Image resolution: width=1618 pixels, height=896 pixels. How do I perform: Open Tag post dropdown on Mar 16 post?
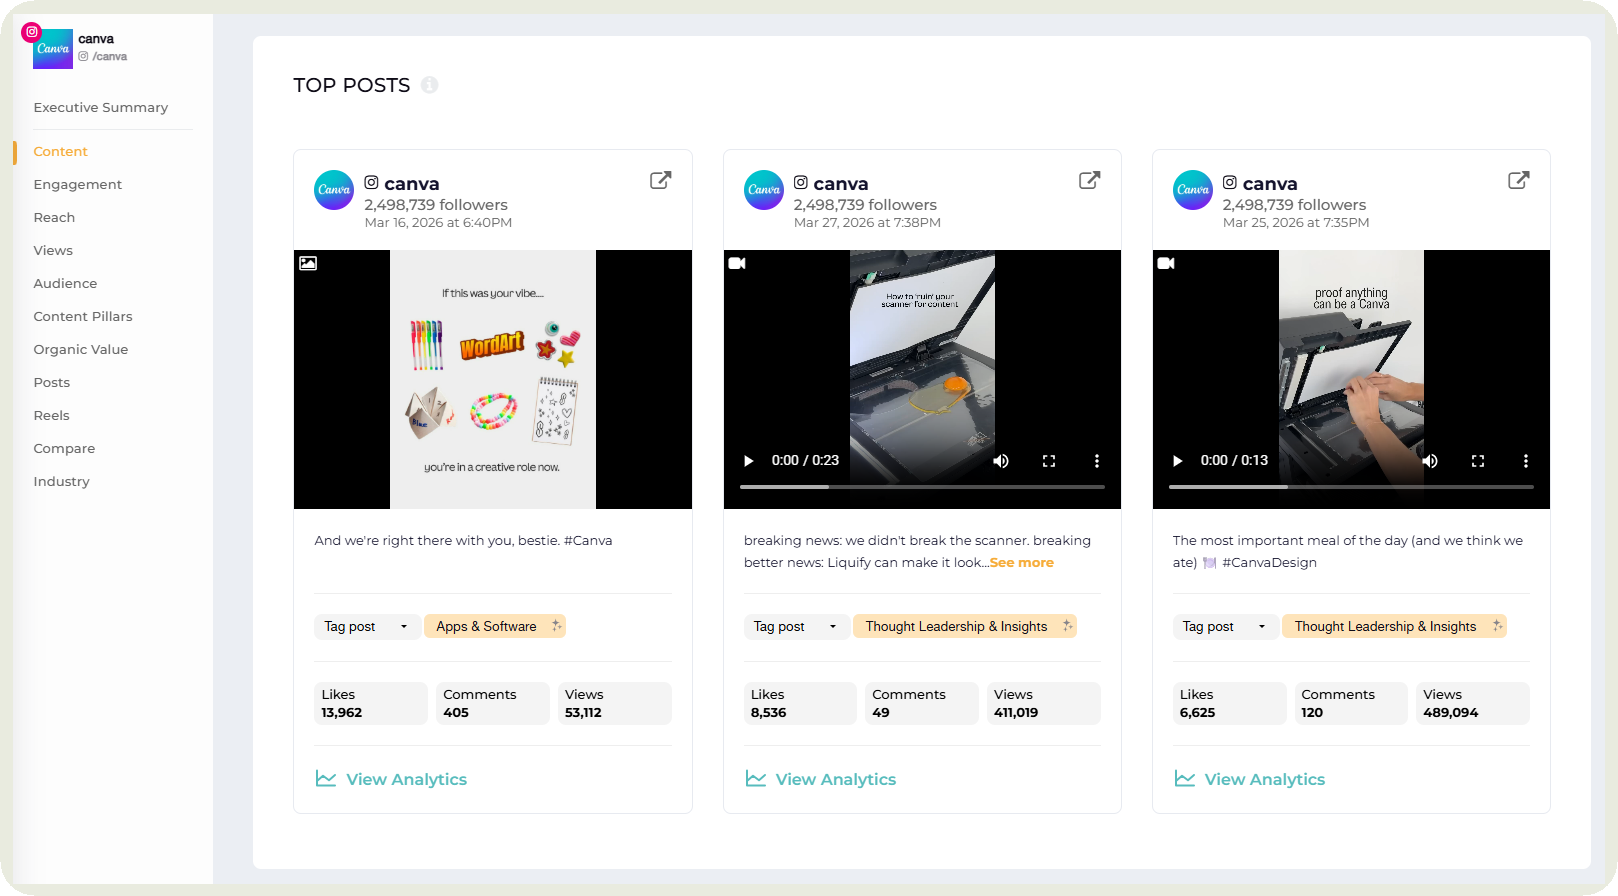367,626
